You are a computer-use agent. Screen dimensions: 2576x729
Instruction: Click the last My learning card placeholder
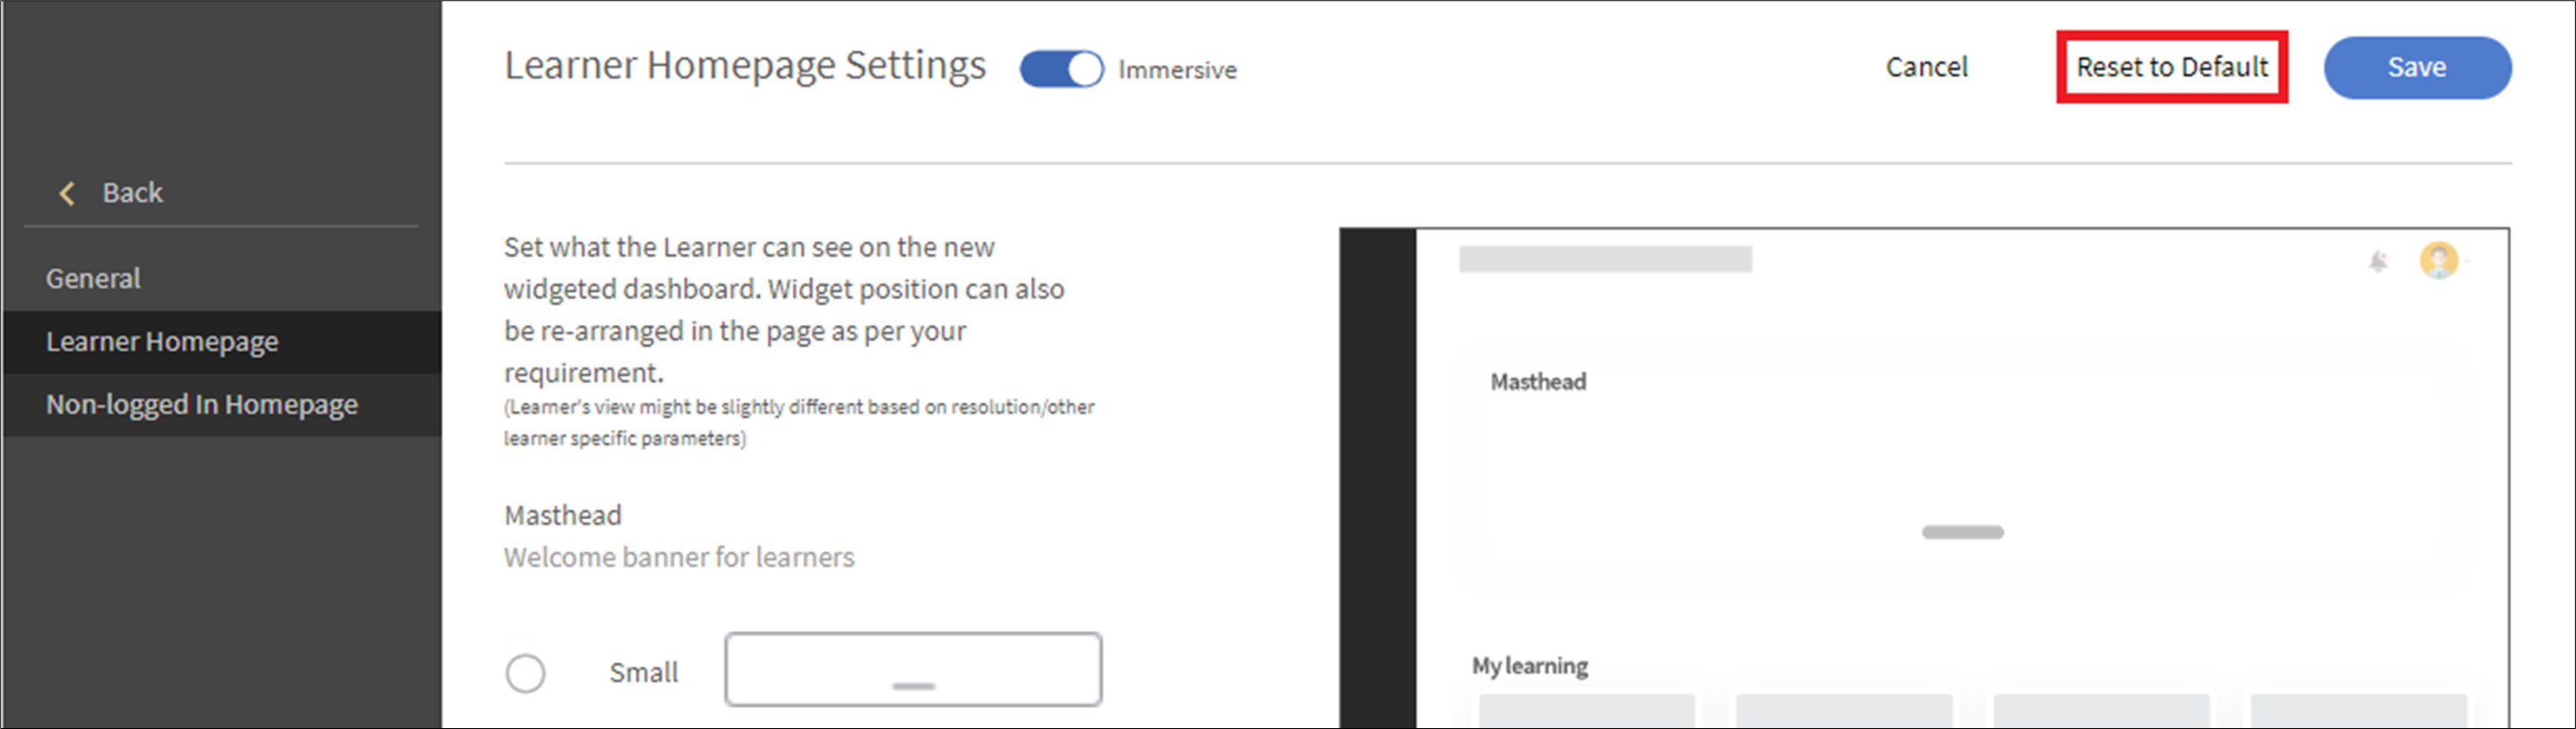coord(2358,710)
